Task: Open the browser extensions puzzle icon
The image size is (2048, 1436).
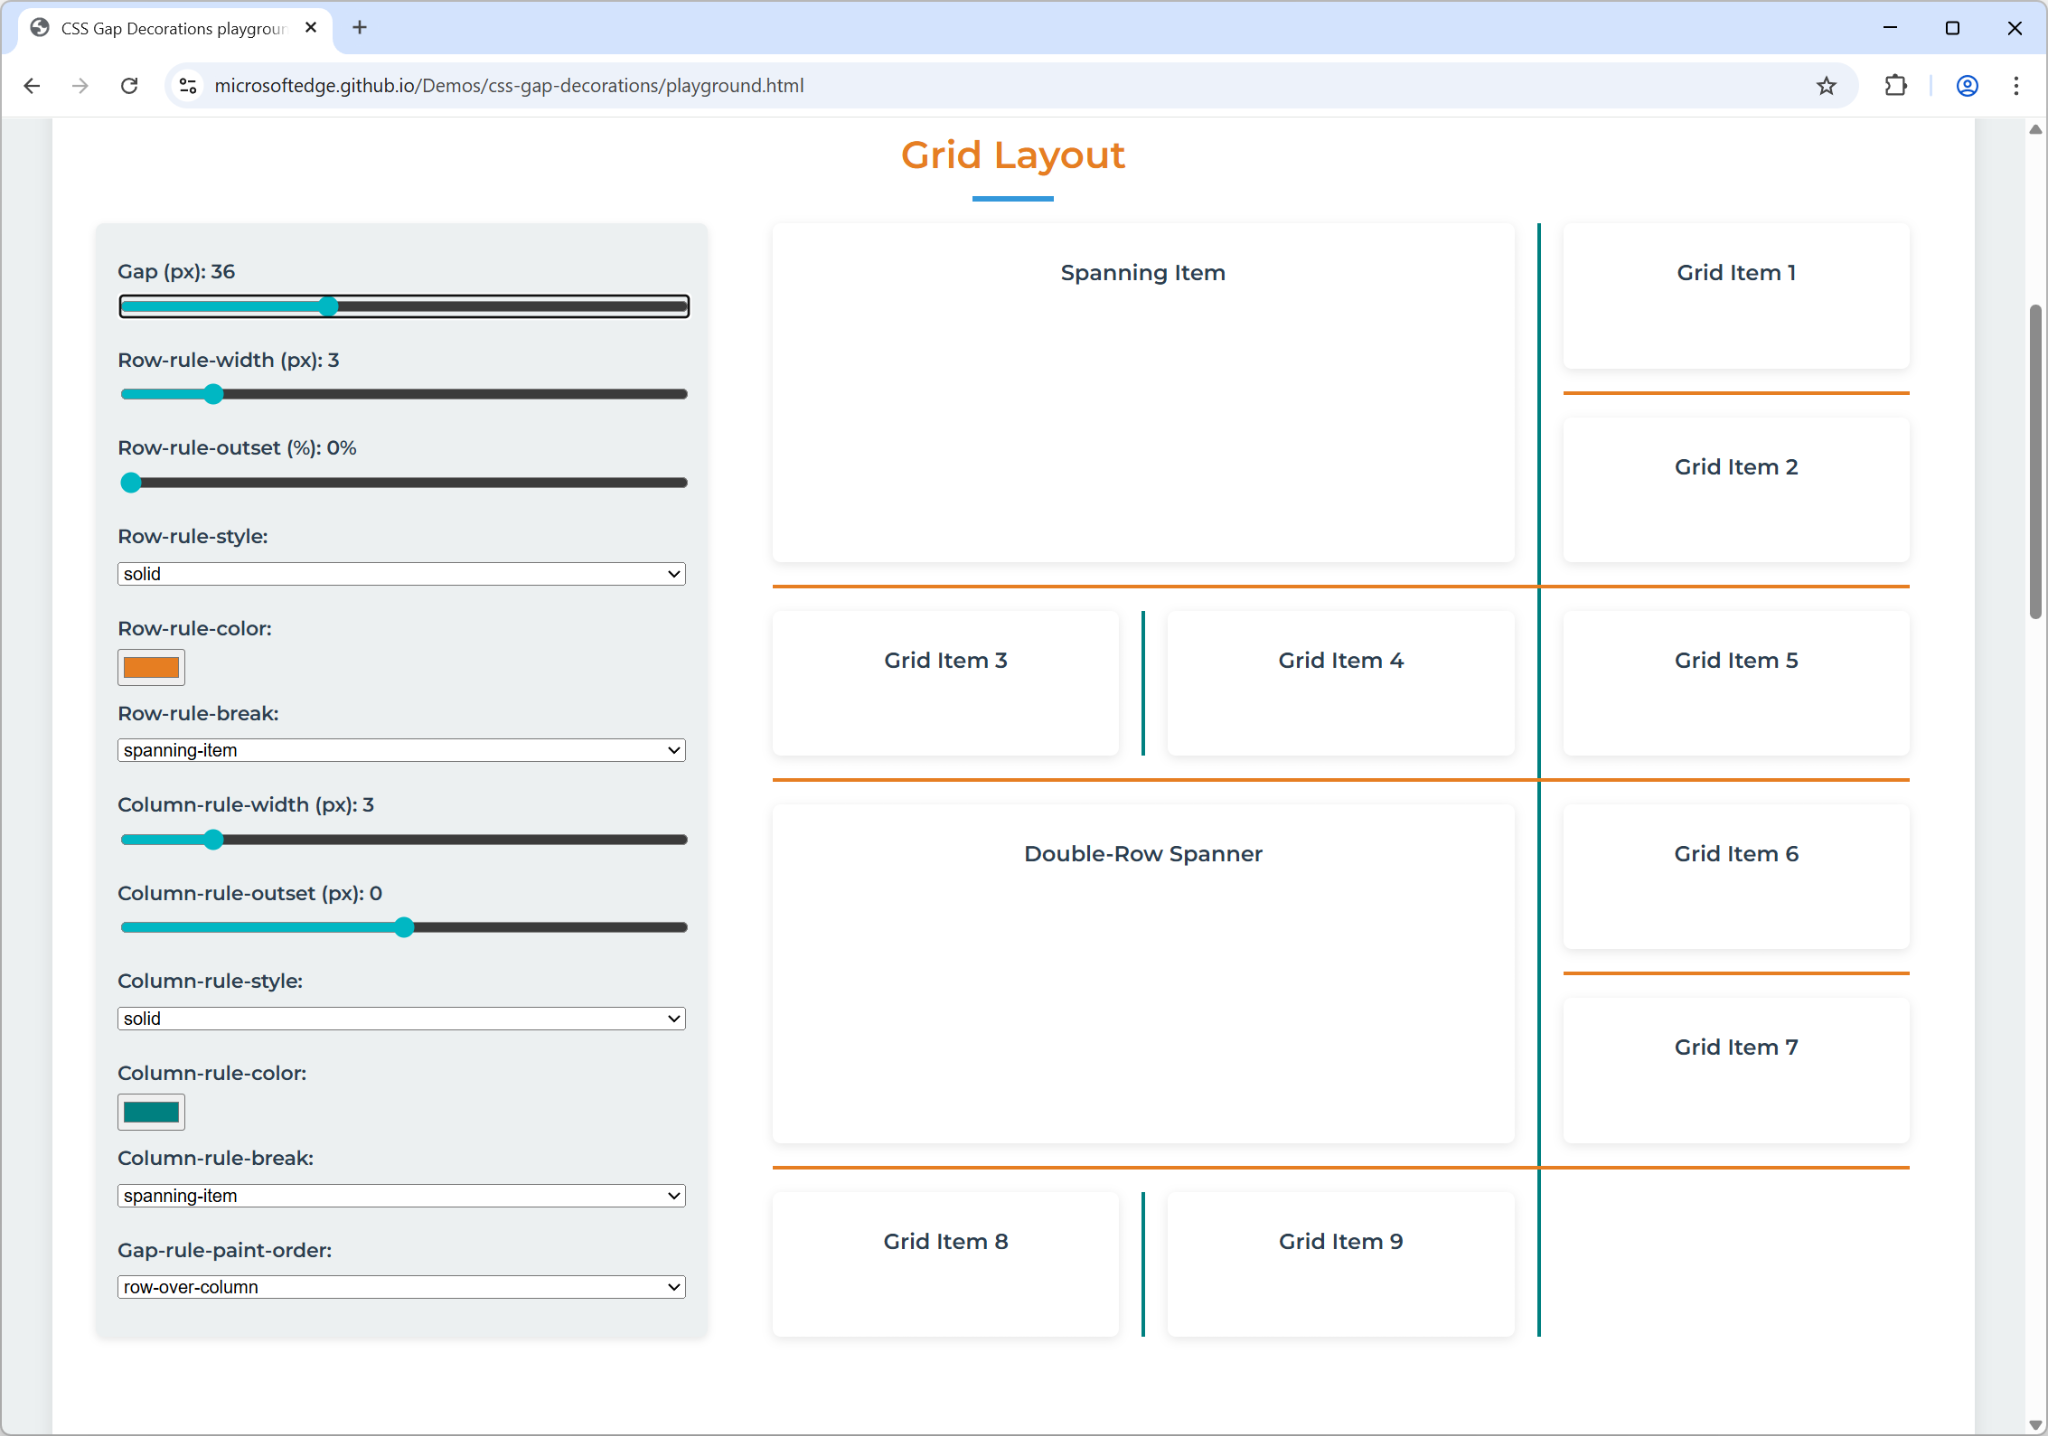Action: [1895, 85]
